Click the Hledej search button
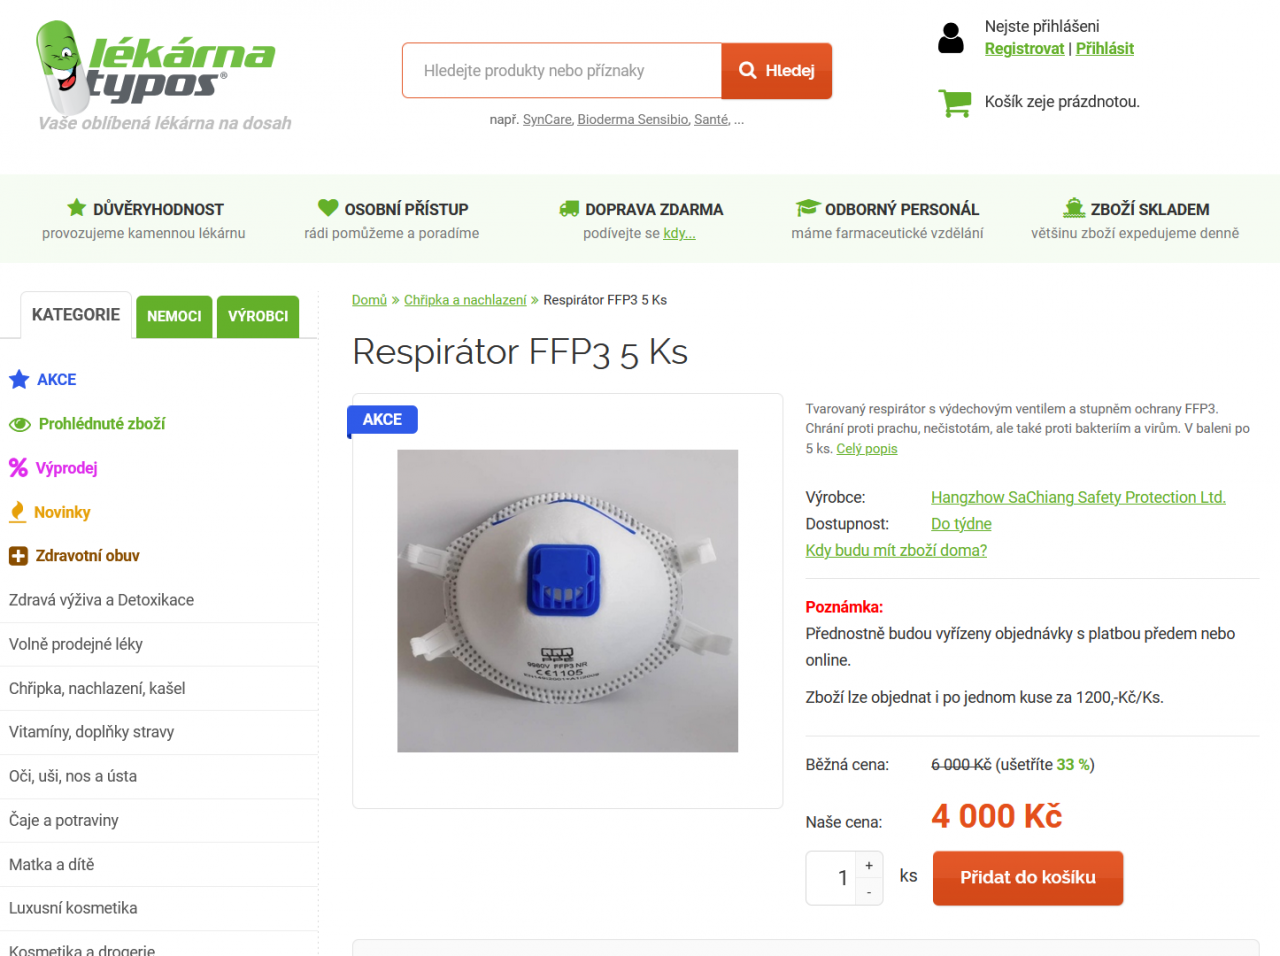Viewport: 1280px width, 956px height. 777,71
